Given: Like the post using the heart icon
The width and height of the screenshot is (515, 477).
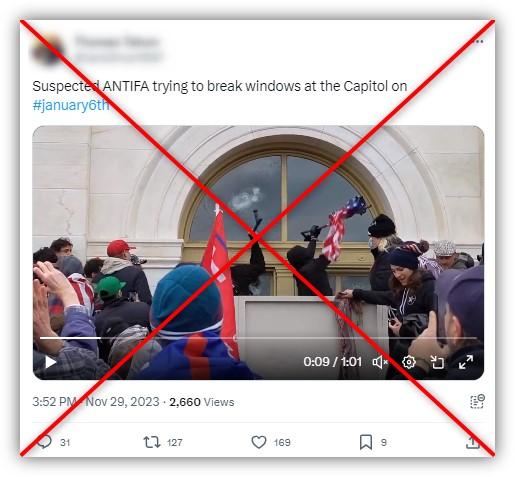Looking at the screenshot, I should 259,442.
